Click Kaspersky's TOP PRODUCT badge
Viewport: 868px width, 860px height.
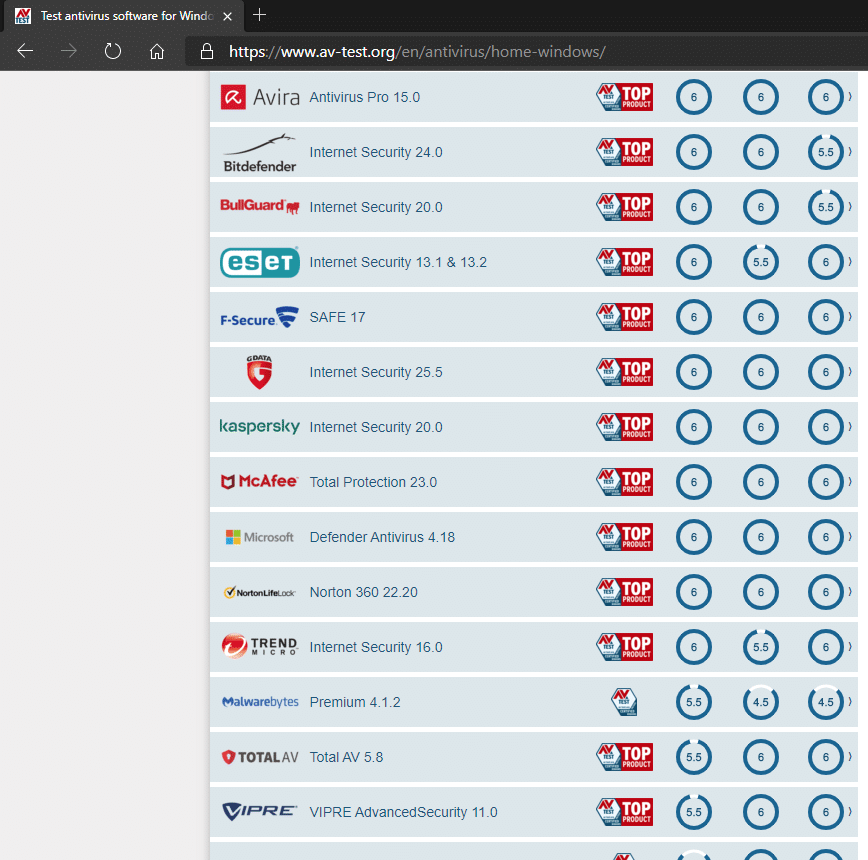(x=624, y=427)
